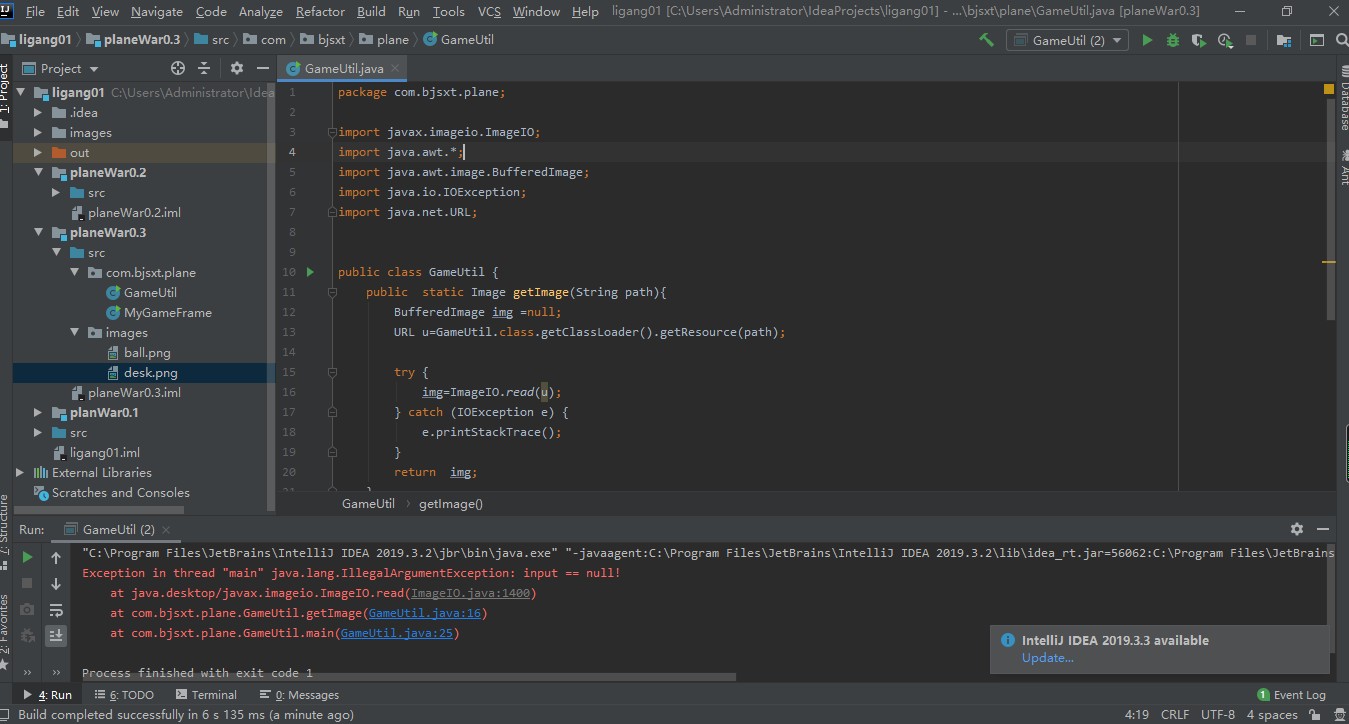Open the Ant side panel

(1343, 170)
